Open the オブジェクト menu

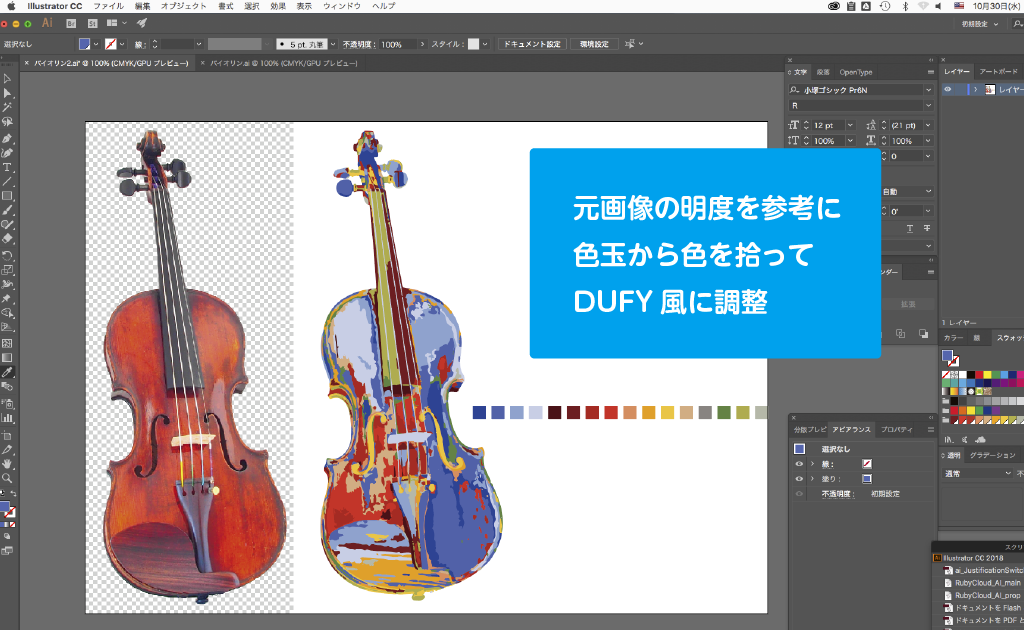coord(184,6)
